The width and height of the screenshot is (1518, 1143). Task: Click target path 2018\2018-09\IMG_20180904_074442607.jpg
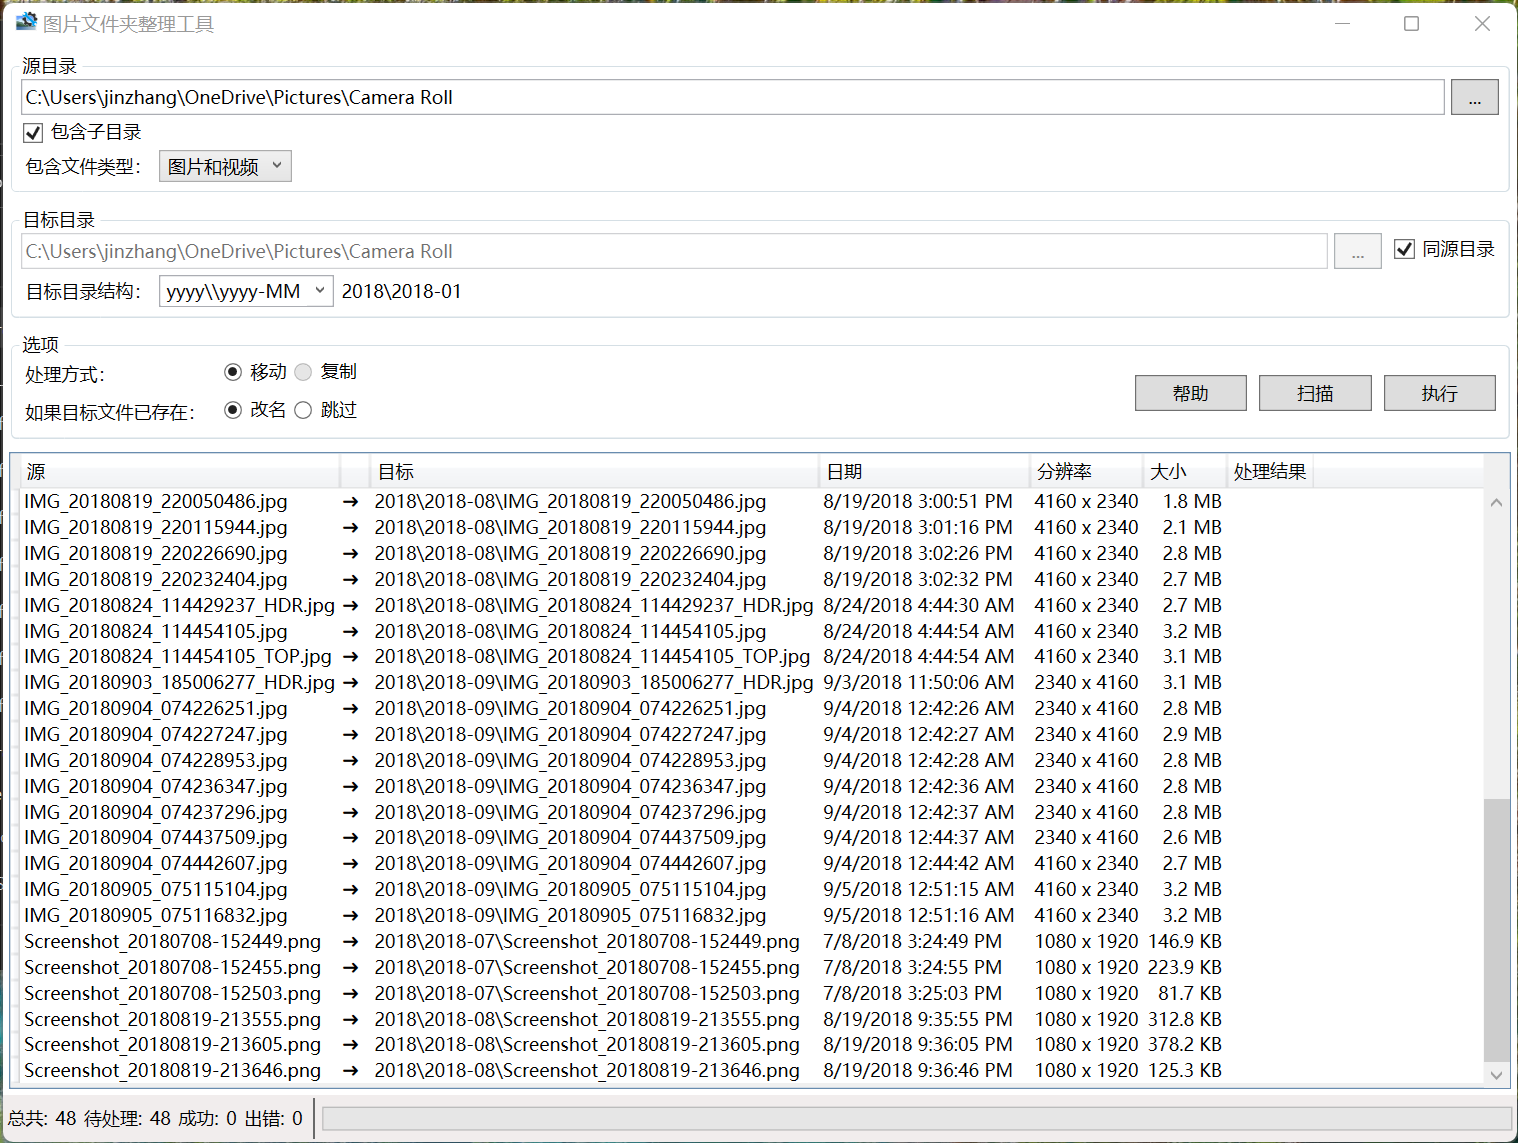click(x=571, y=863)
